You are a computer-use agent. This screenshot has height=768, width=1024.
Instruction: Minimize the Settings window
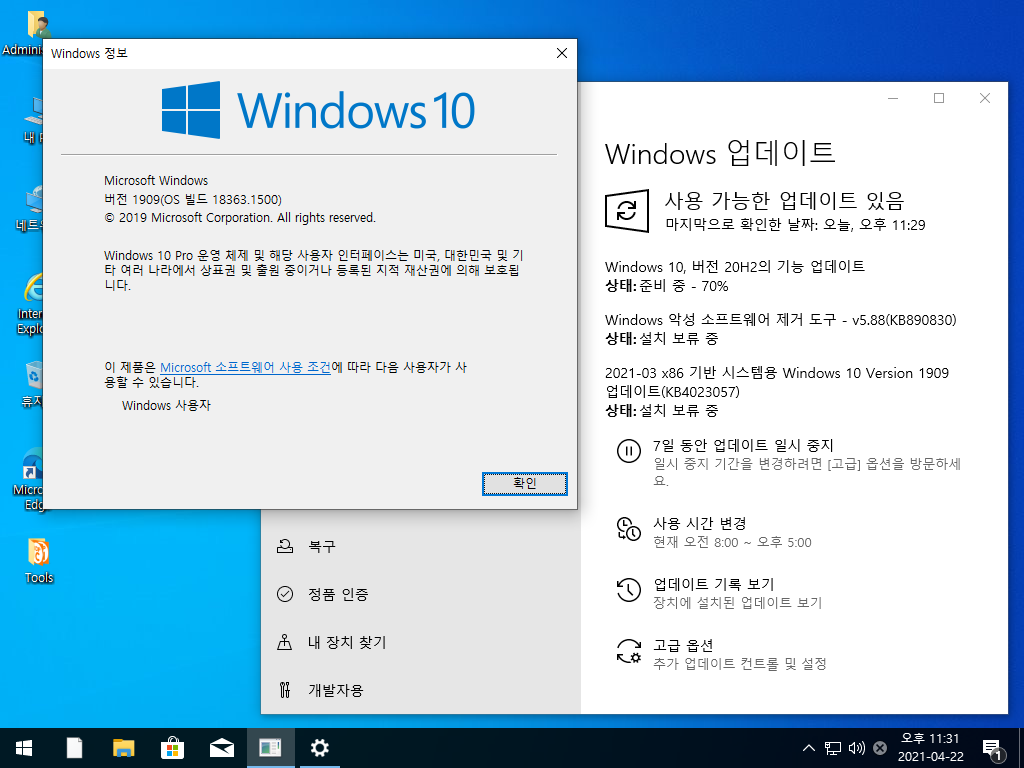click(x=893, y=98)
